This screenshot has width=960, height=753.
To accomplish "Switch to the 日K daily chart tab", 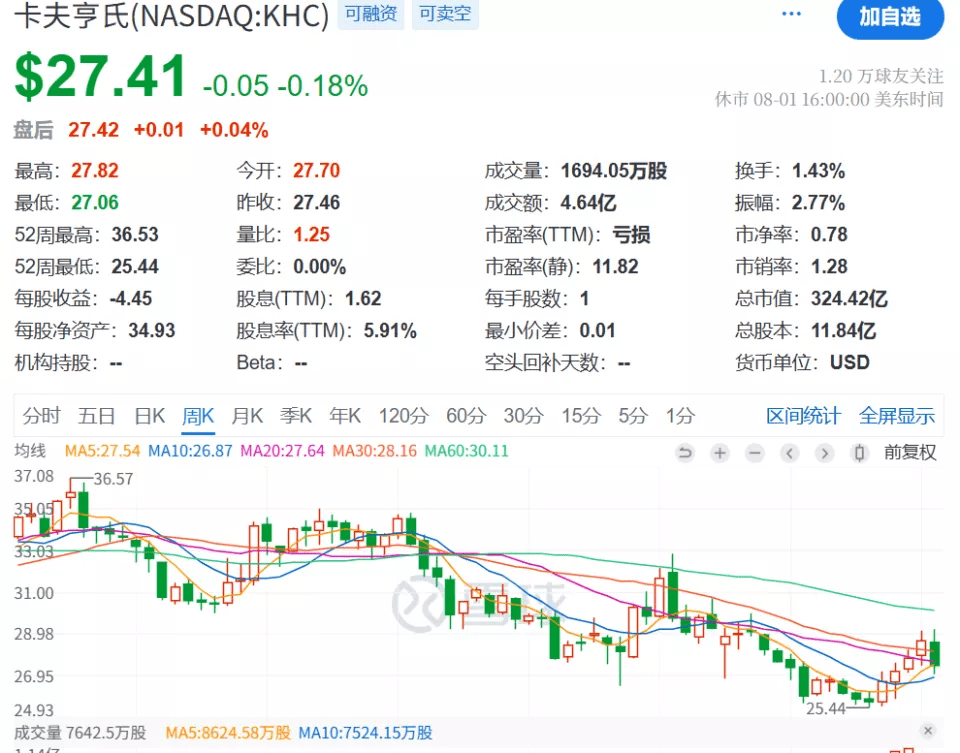I will point(149,416).
